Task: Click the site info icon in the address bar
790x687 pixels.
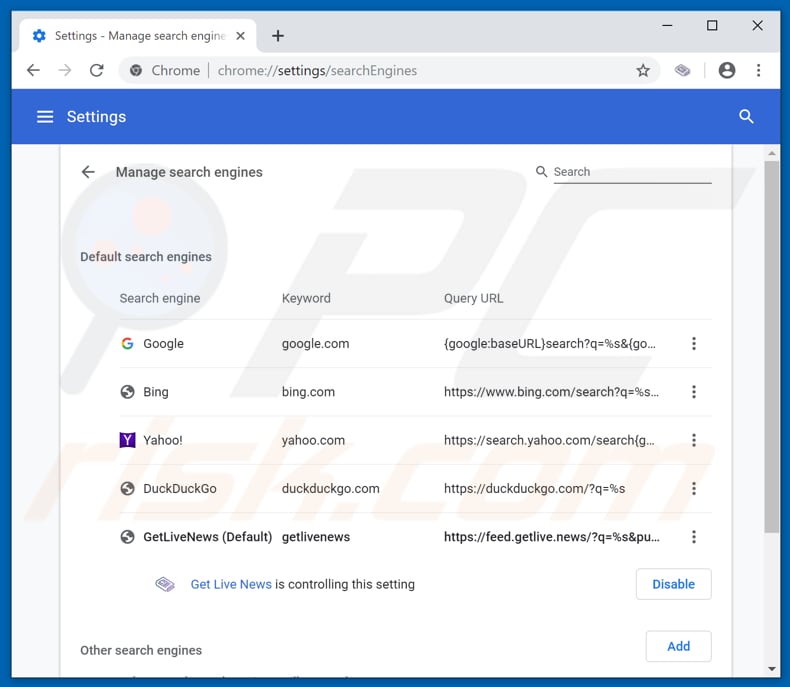Action: 136,71
